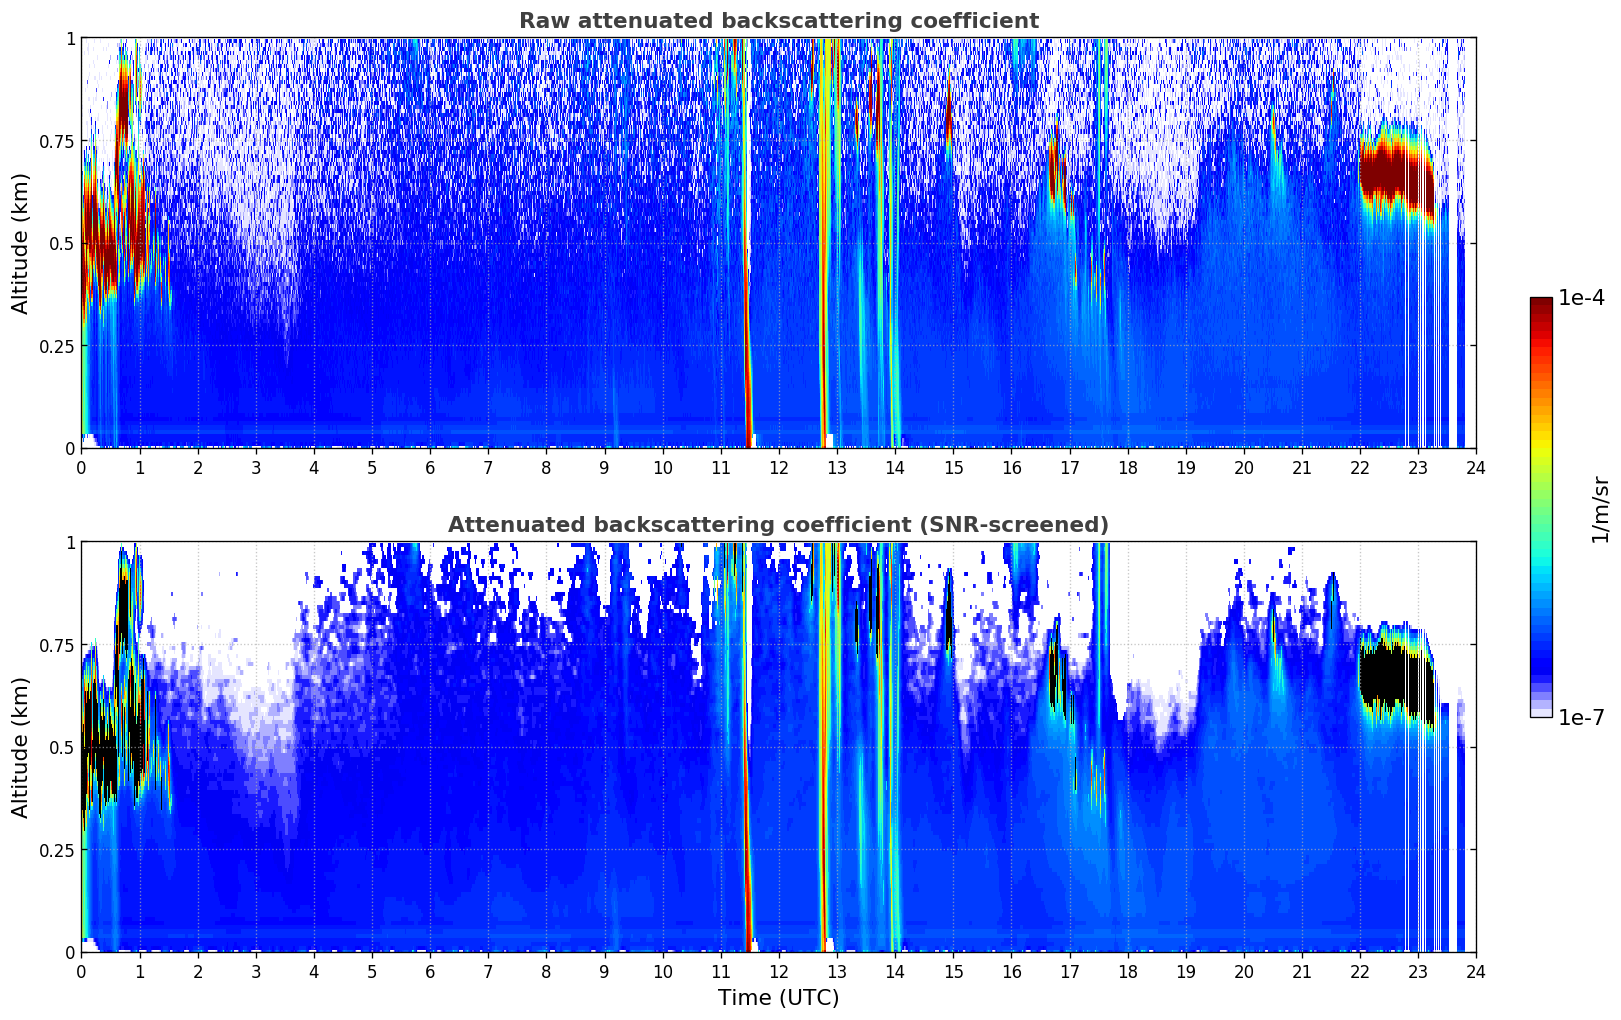Click the 'Time (UTC)' axis label

click(x=778, y=998)
